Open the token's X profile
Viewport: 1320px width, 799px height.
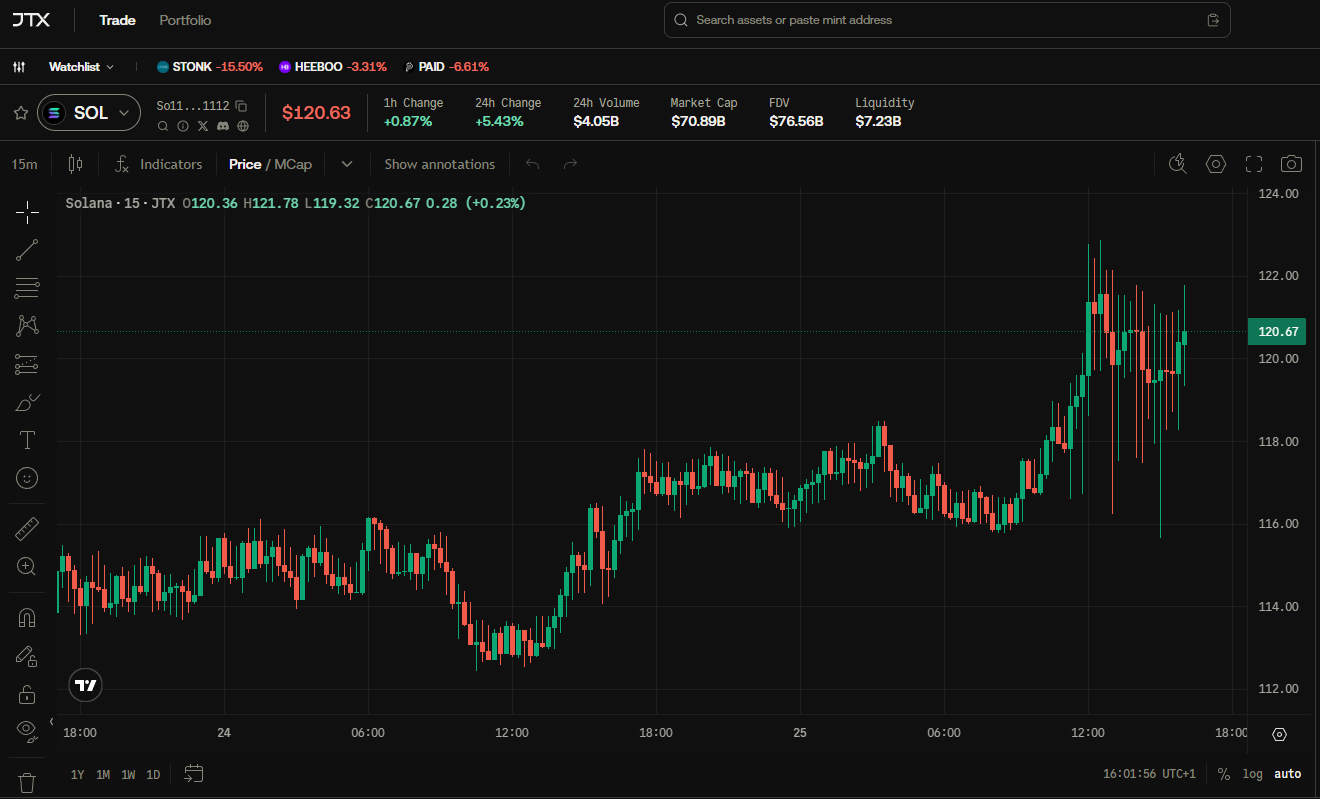pos(203,126)
